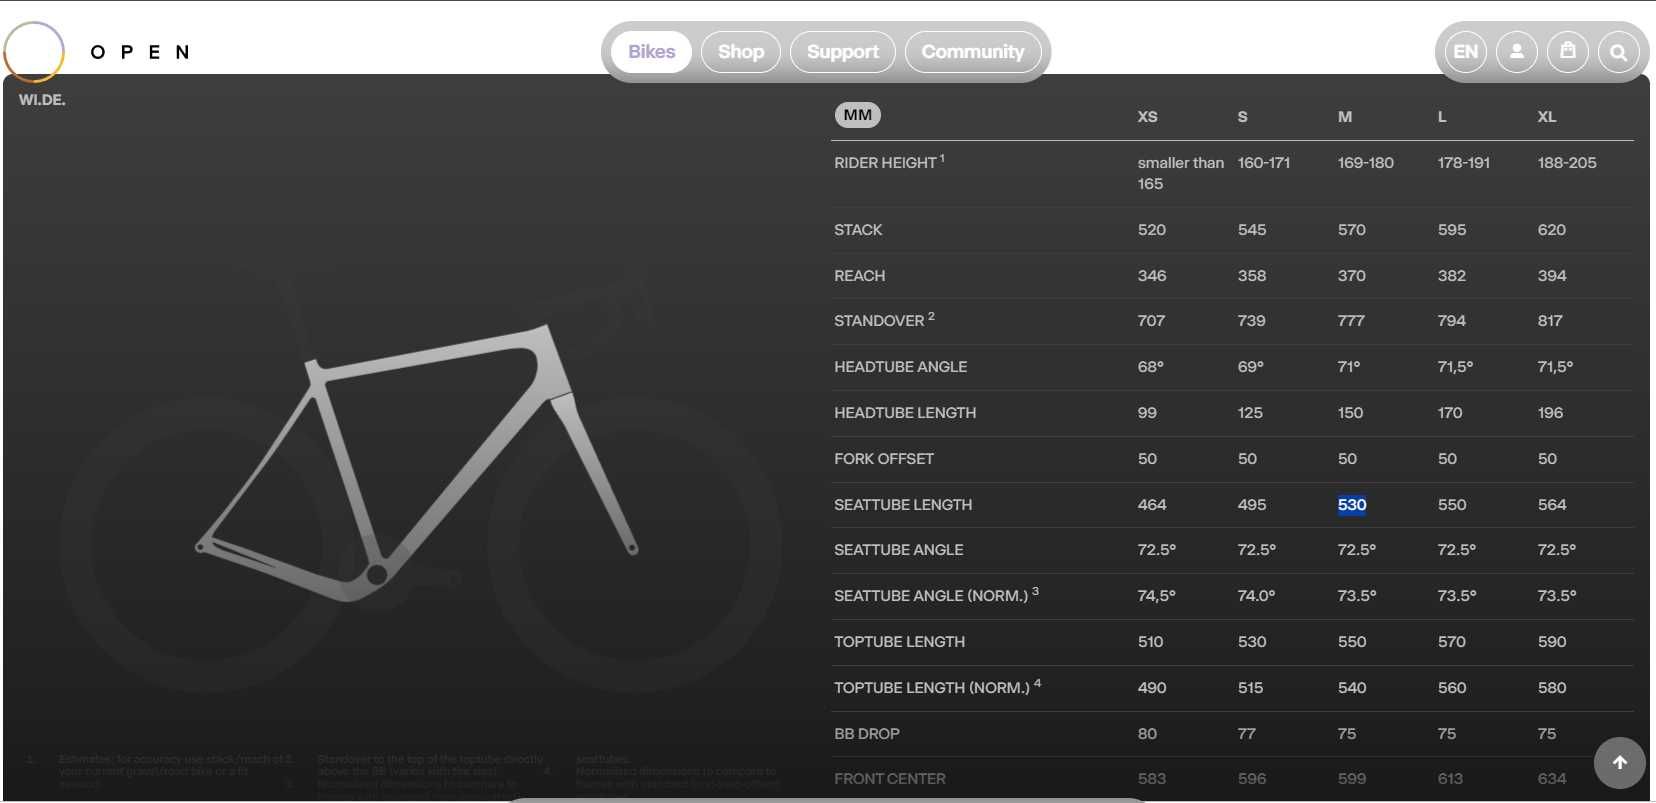This screenshot has width=1656, height=803.
Task: Click the 634 front center value
Action: pyautogui.click(x=1552, y=779)
